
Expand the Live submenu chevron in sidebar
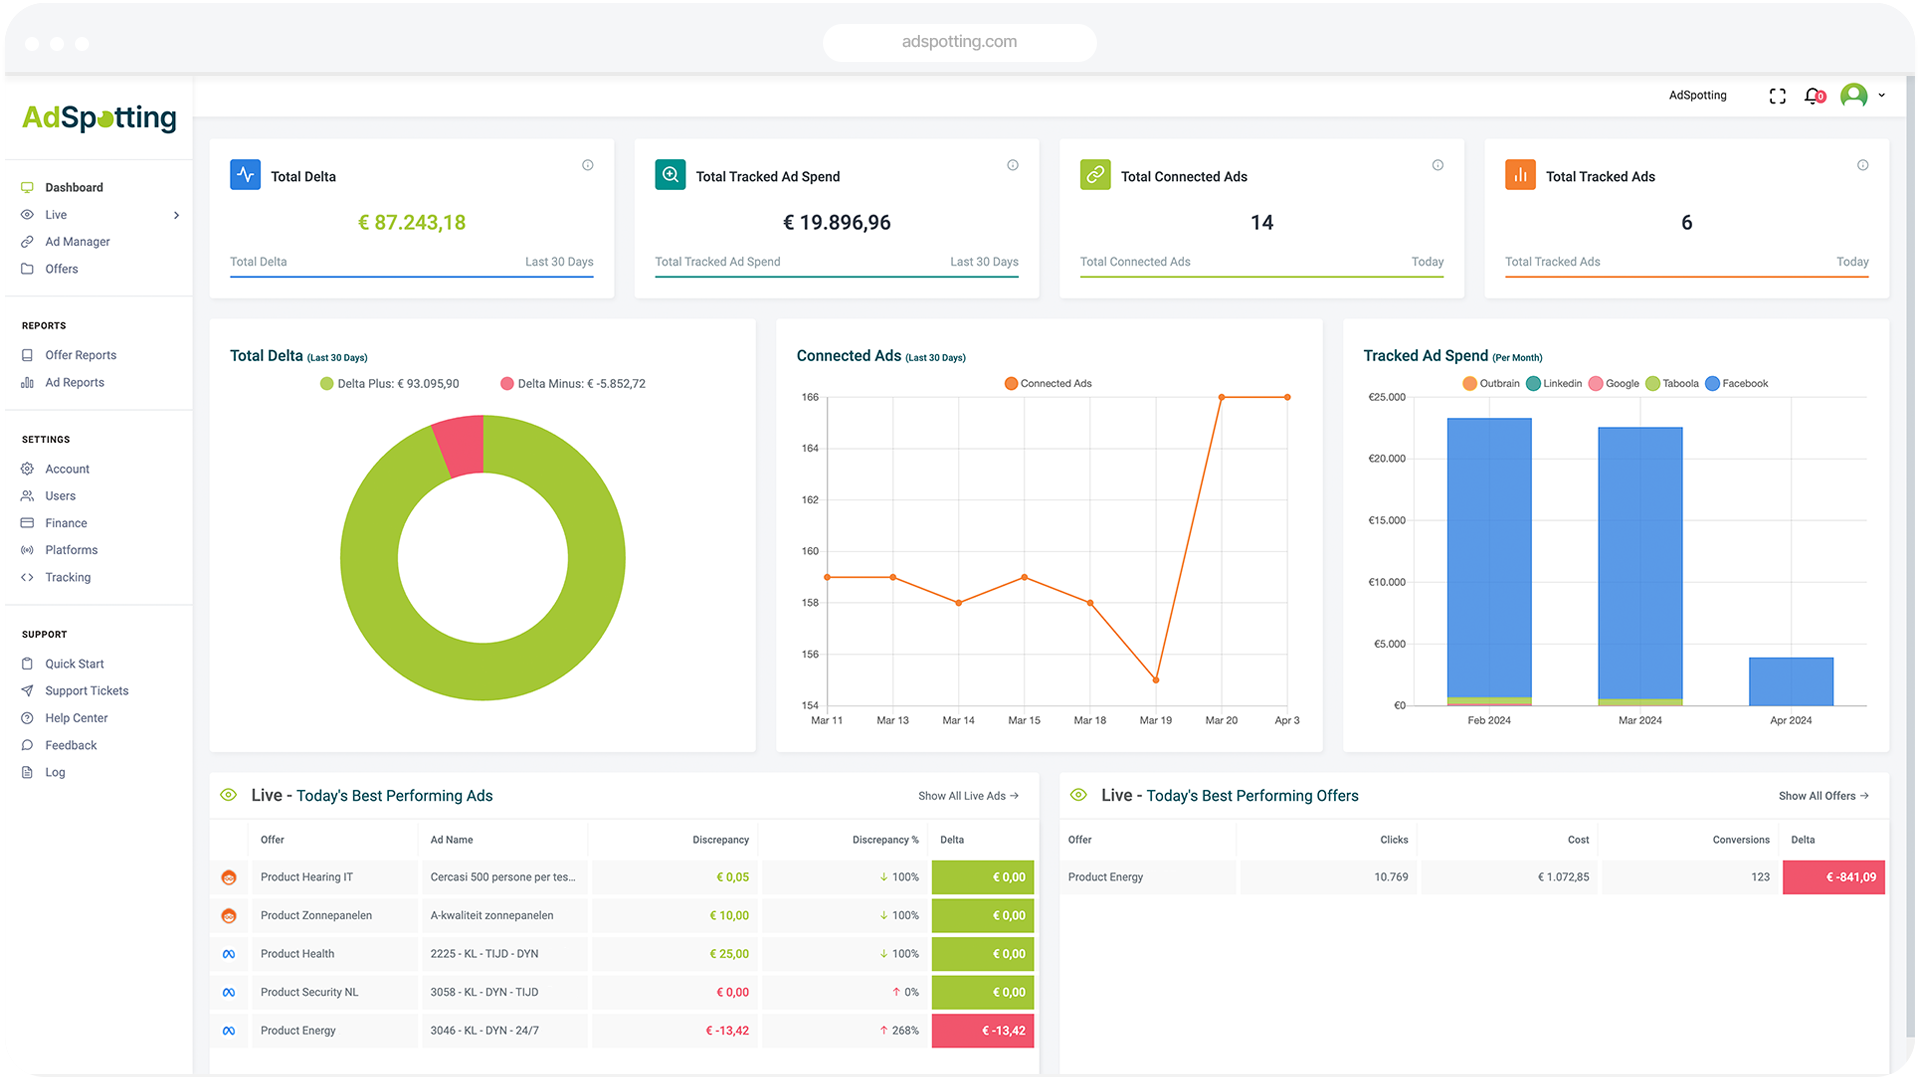pyautogui.click(x=176, y=215)
